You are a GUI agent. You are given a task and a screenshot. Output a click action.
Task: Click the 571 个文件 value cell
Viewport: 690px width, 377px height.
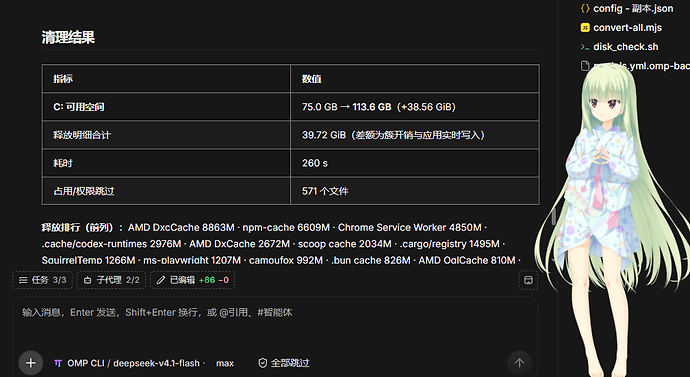(415, 191)
